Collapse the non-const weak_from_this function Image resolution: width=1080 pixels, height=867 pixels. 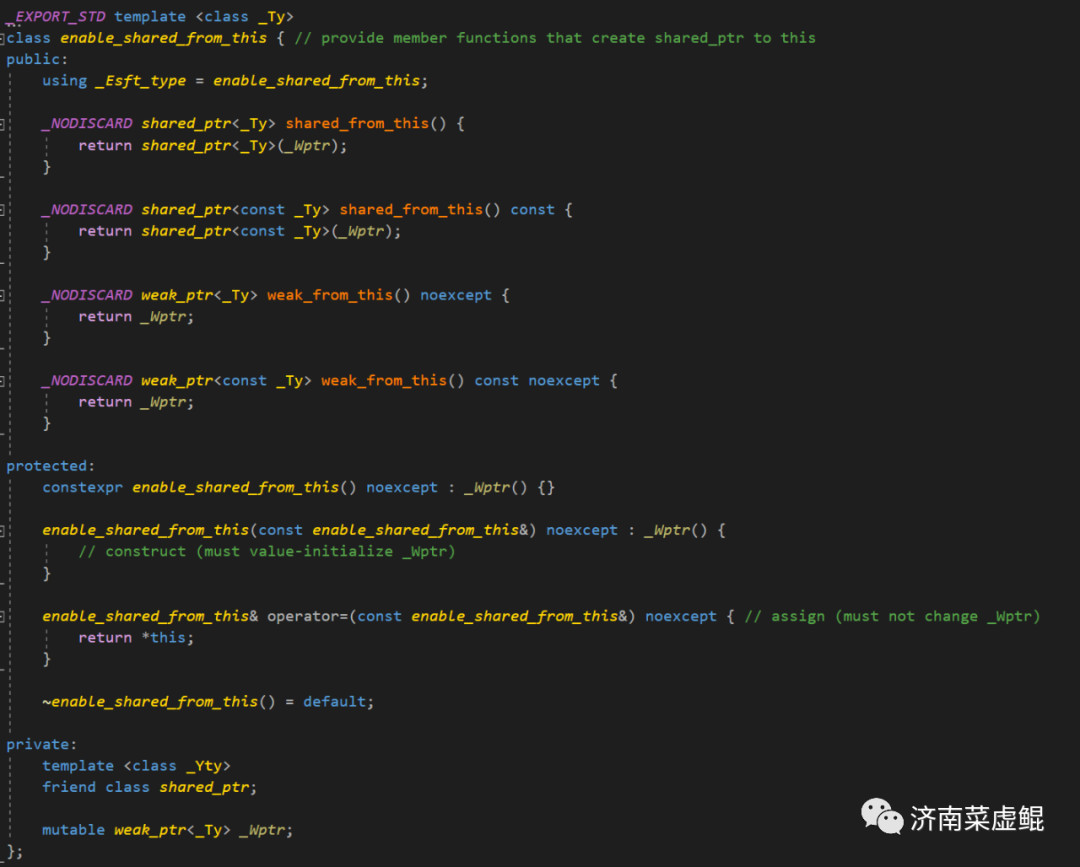point(3,295)
